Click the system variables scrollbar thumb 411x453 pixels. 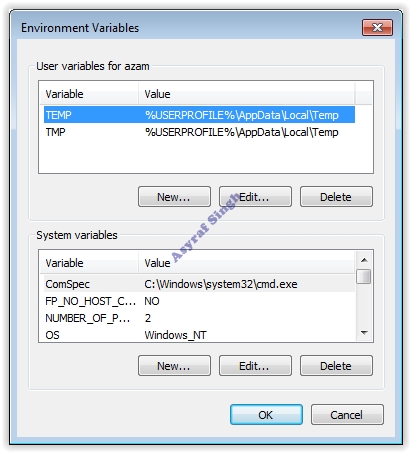[x=363, y=276]
